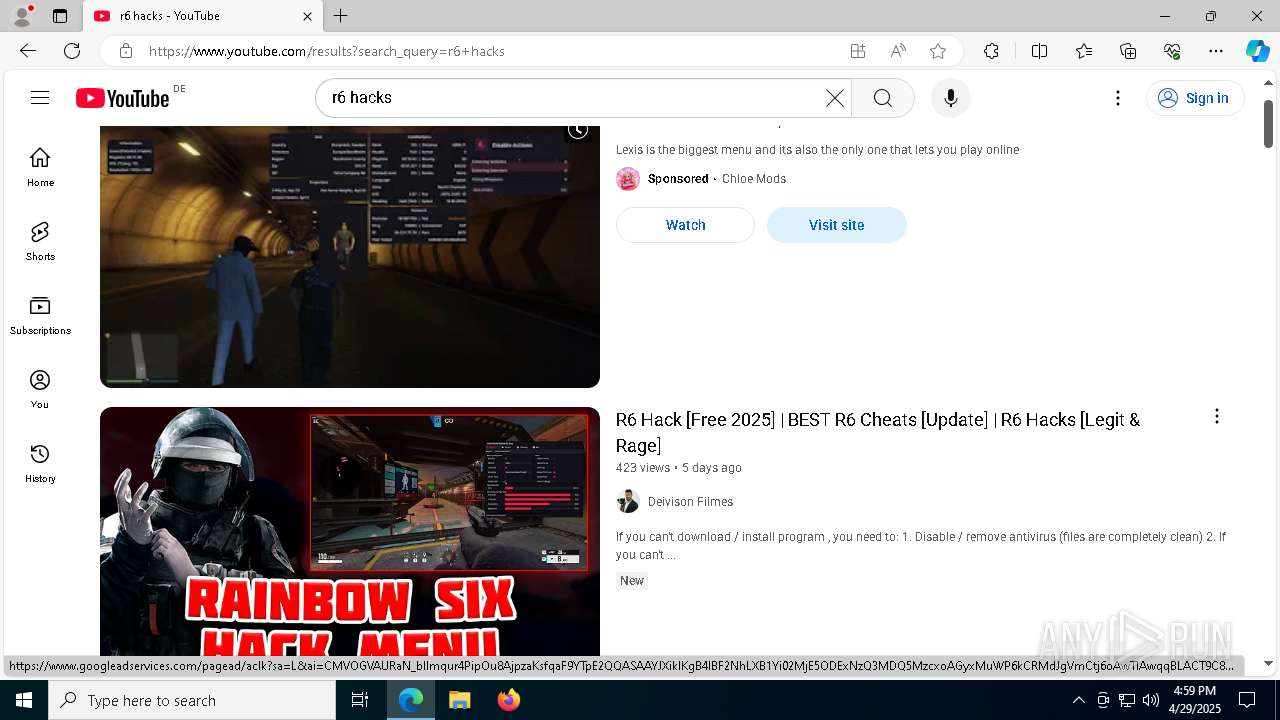This screenshot has width=1280, height=720.
Task: Open Edge profile avatar
Action: click(22, 16)
